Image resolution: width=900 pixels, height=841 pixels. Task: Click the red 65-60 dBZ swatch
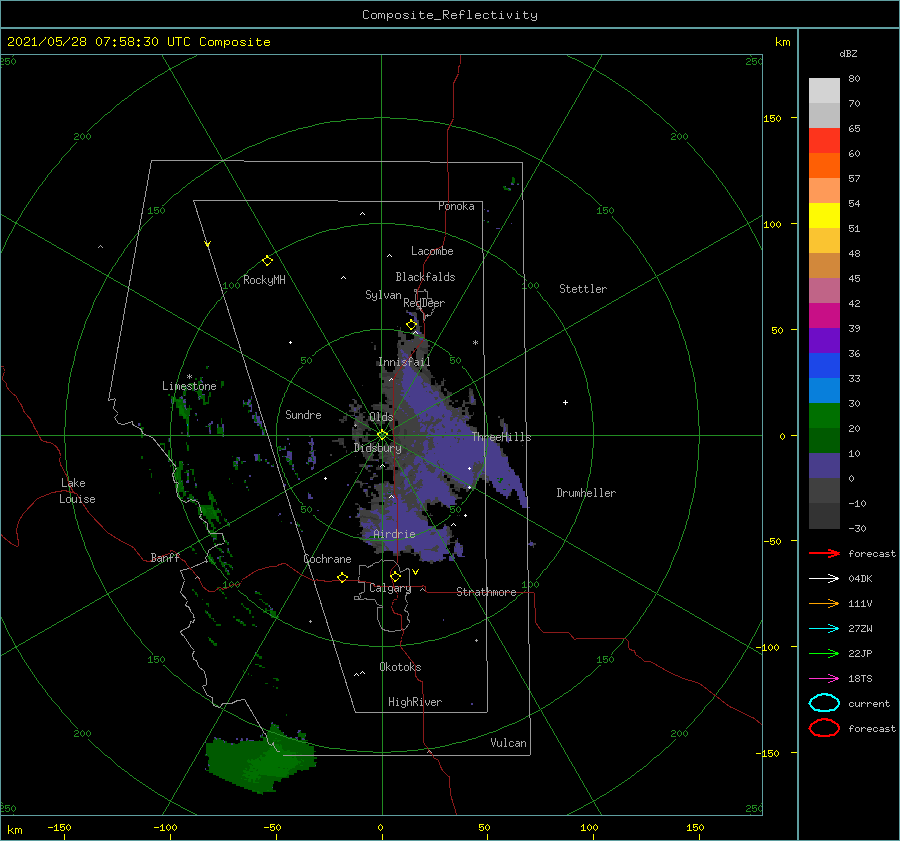[824, 141]
